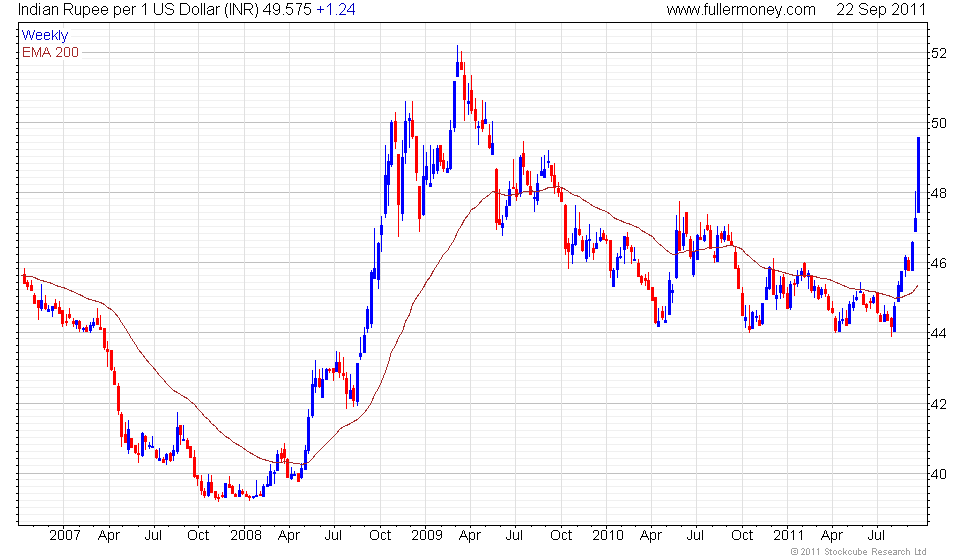The height and width of the screenshot is (560, 980).
Task: Click the 2010 year marker on time axis
Action: tap(608, 535)
